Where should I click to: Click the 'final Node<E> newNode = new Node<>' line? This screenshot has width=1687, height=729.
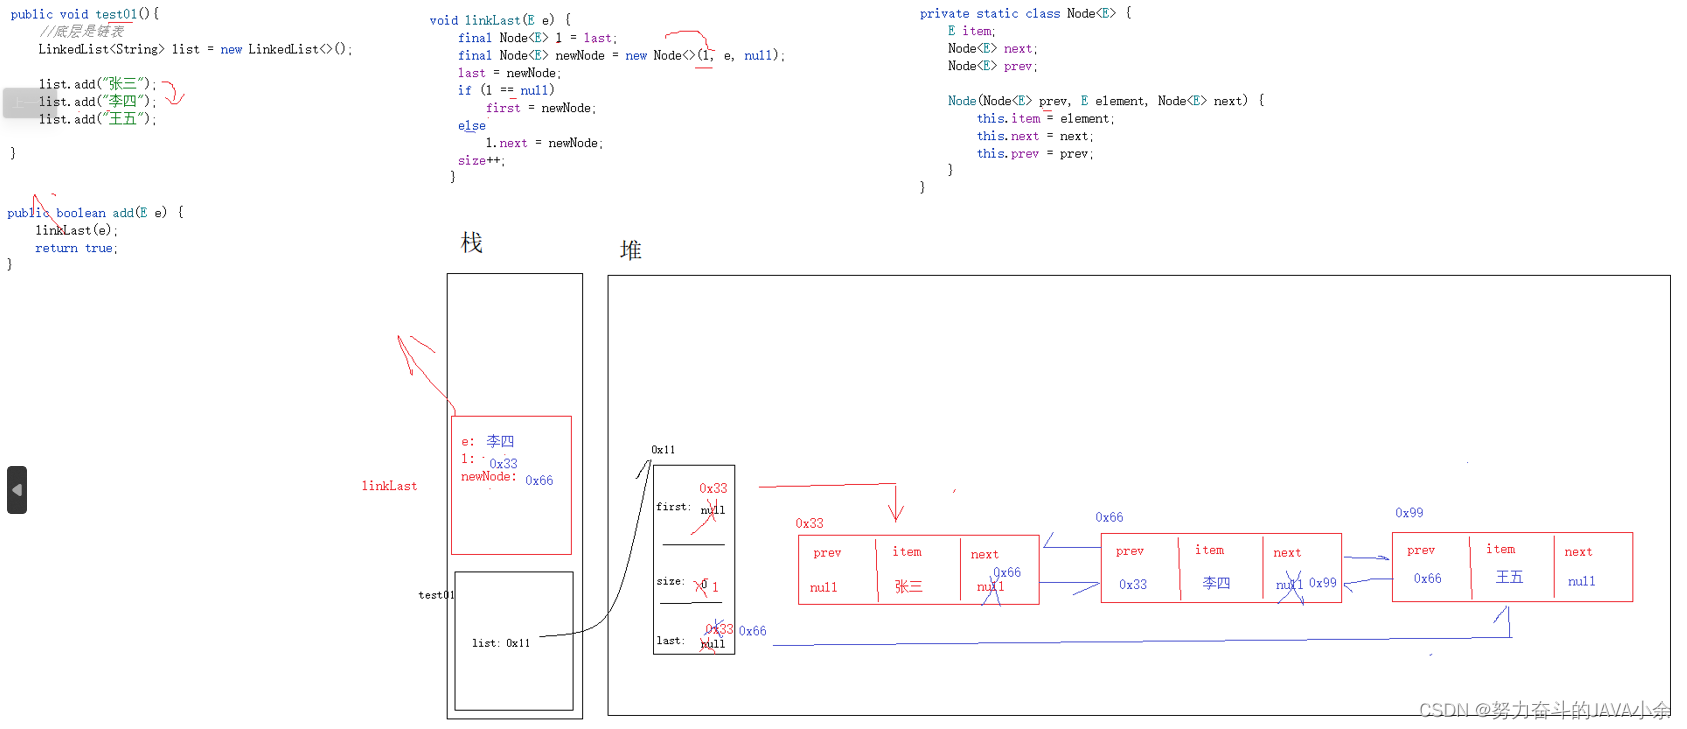click(x=621, y=56)
